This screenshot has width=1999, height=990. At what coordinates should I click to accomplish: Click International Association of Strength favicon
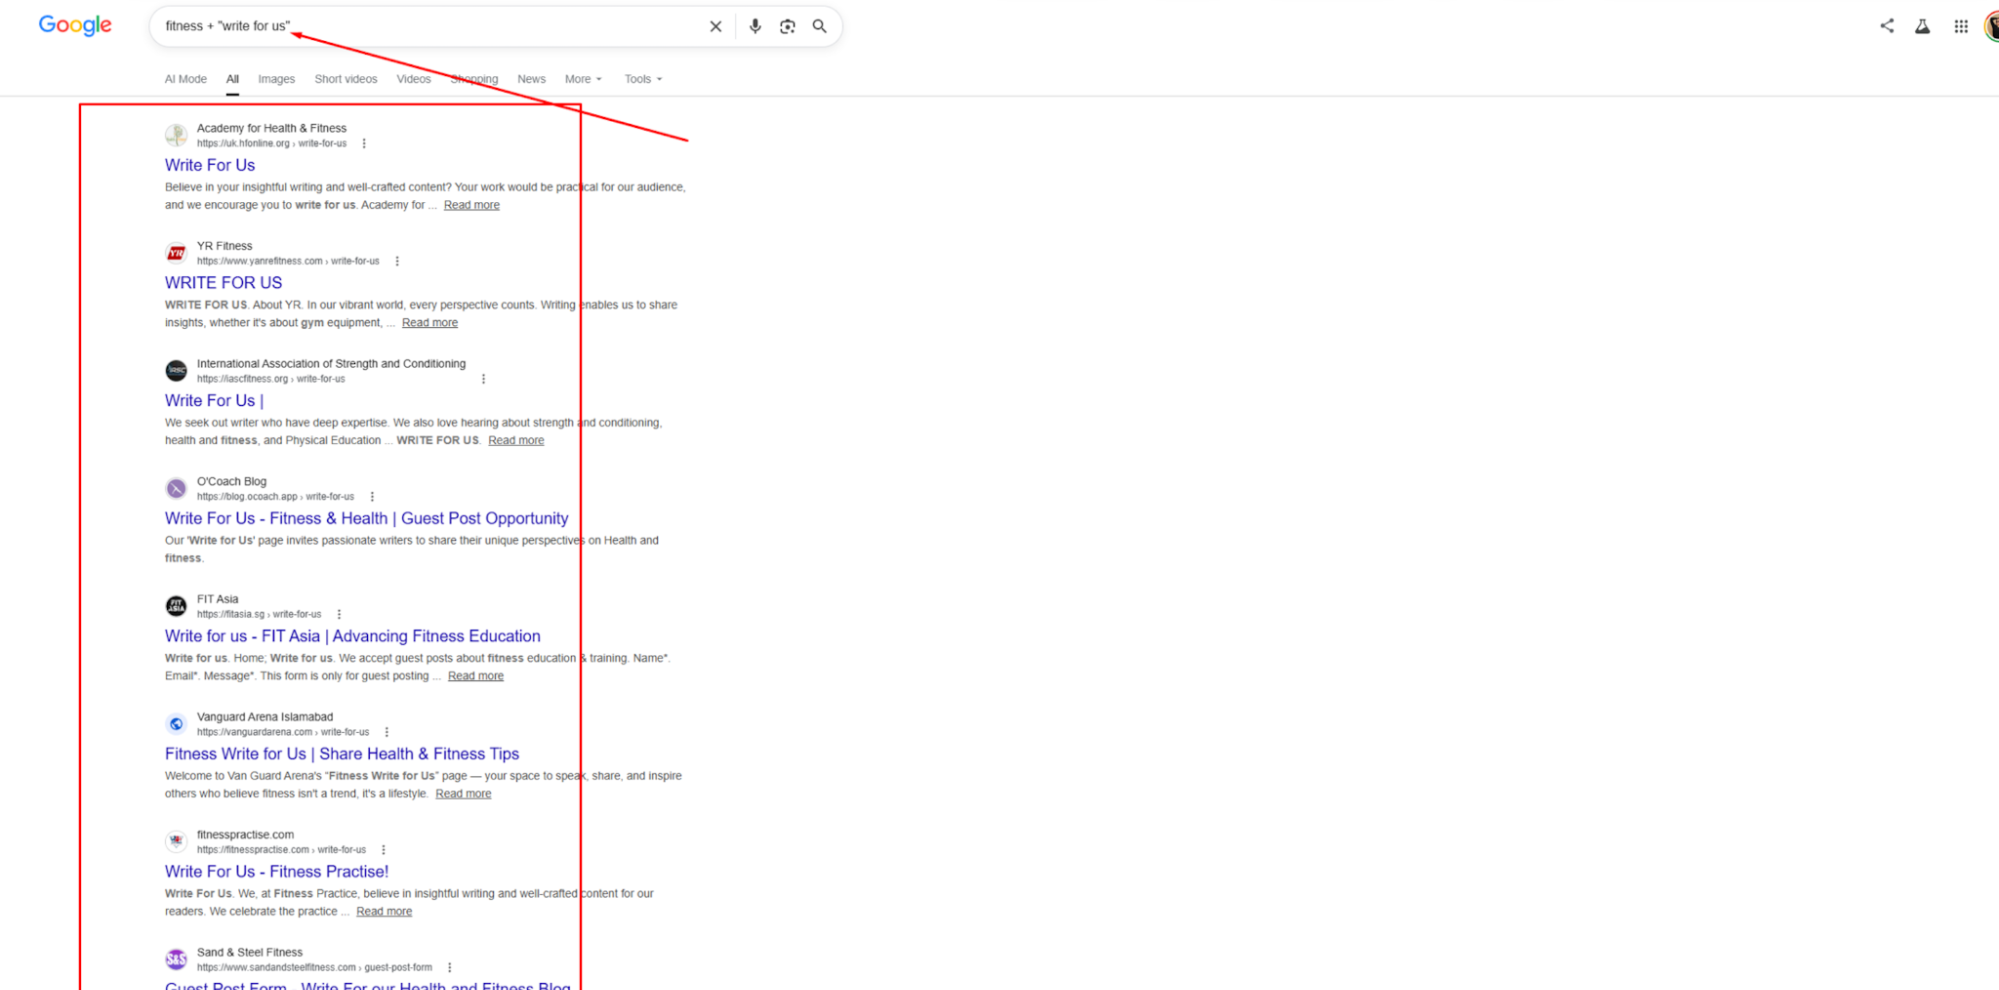[176, 371]
